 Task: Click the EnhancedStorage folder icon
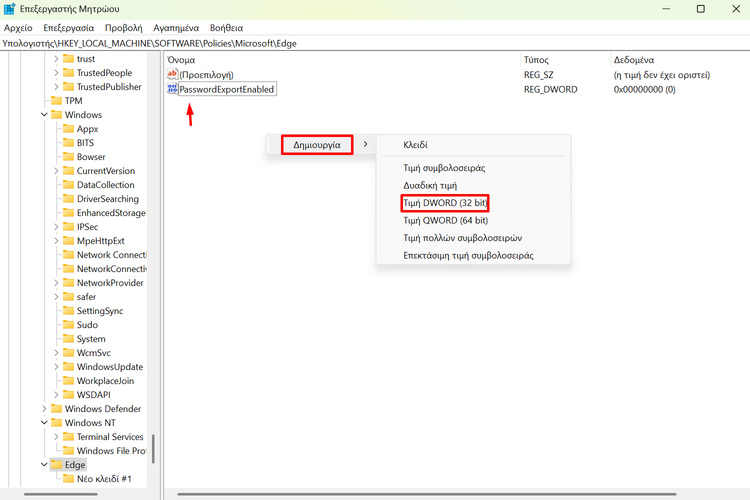point(68,212)
